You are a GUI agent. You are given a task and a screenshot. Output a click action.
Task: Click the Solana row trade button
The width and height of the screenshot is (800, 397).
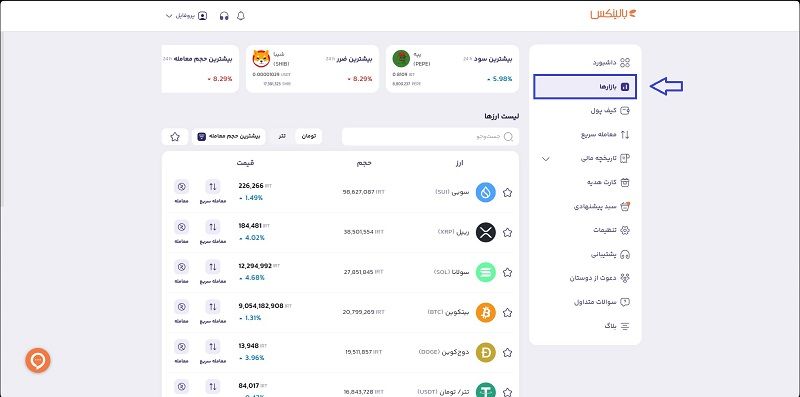[181, 272]
